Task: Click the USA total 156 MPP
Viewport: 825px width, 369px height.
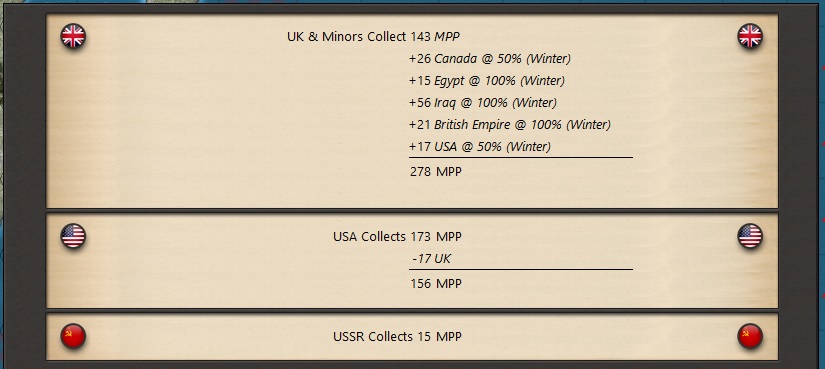Action: [x=436, y=284]
